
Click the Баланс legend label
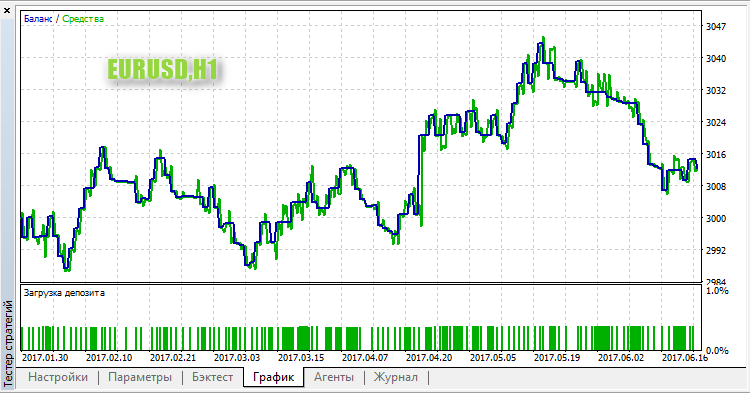(x=38, y=19)
